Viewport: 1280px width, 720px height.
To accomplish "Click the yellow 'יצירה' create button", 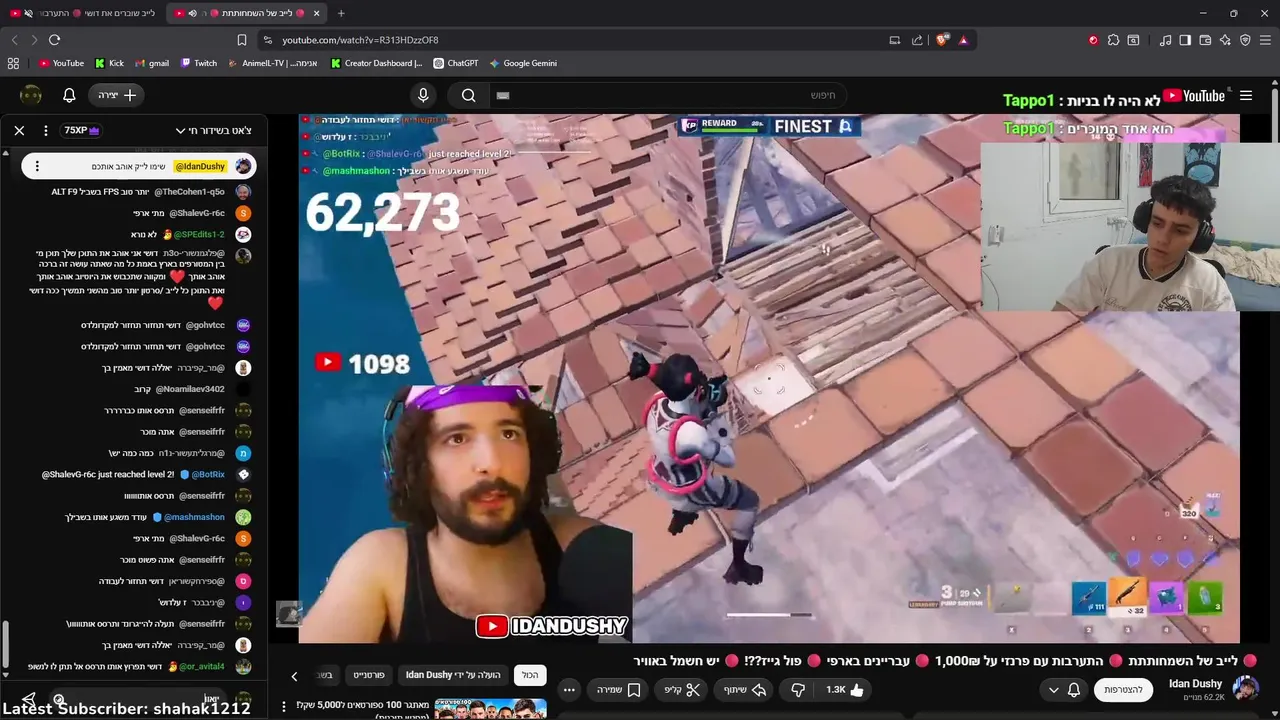I will click(117, 95).
